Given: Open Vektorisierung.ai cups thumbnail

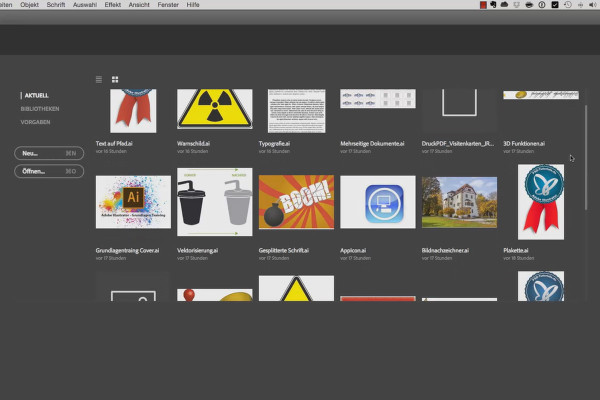Looking at the screenshot, I should coord(215,202).
